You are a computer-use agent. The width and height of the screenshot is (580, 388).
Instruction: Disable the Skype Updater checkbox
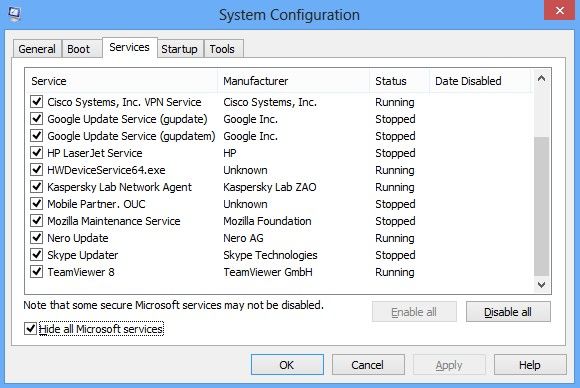[36, 254]
